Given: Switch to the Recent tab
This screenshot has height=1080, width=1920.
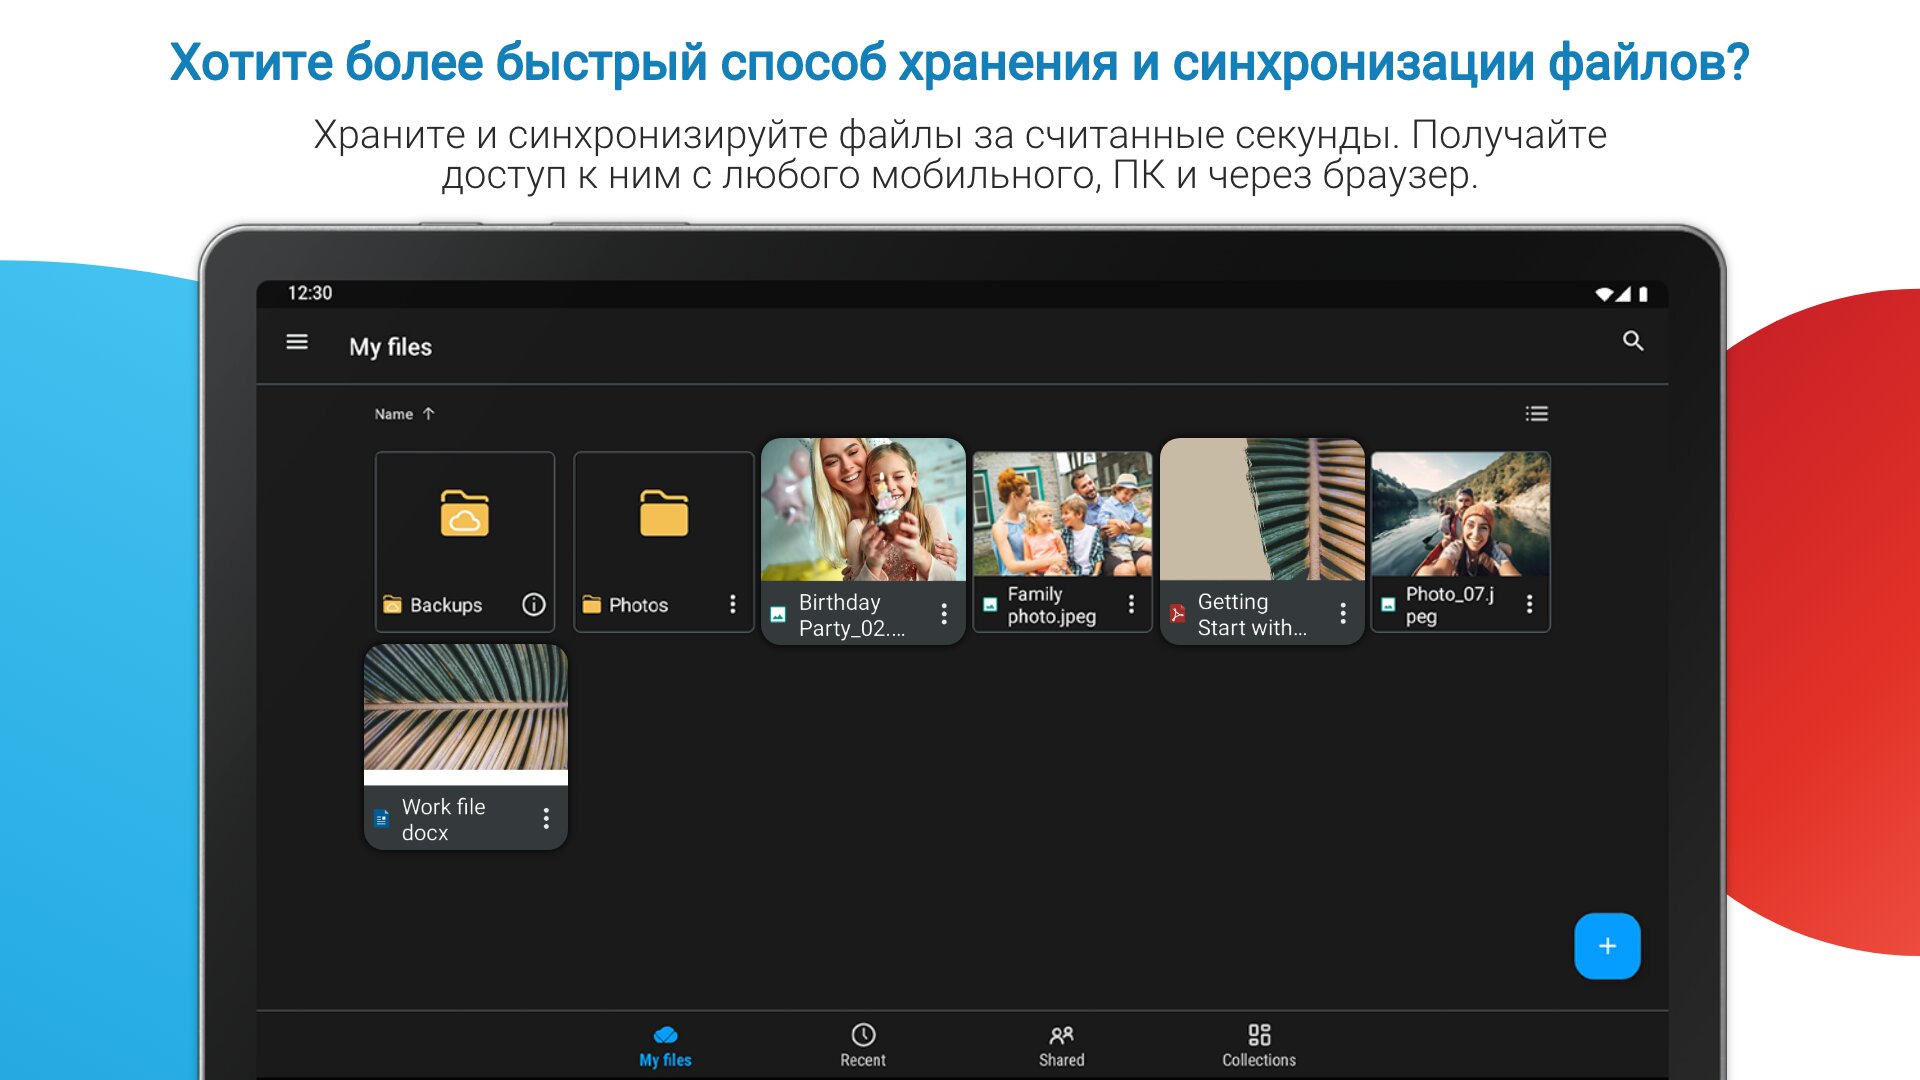Looking at the screenshot, I should [863, 1045].
